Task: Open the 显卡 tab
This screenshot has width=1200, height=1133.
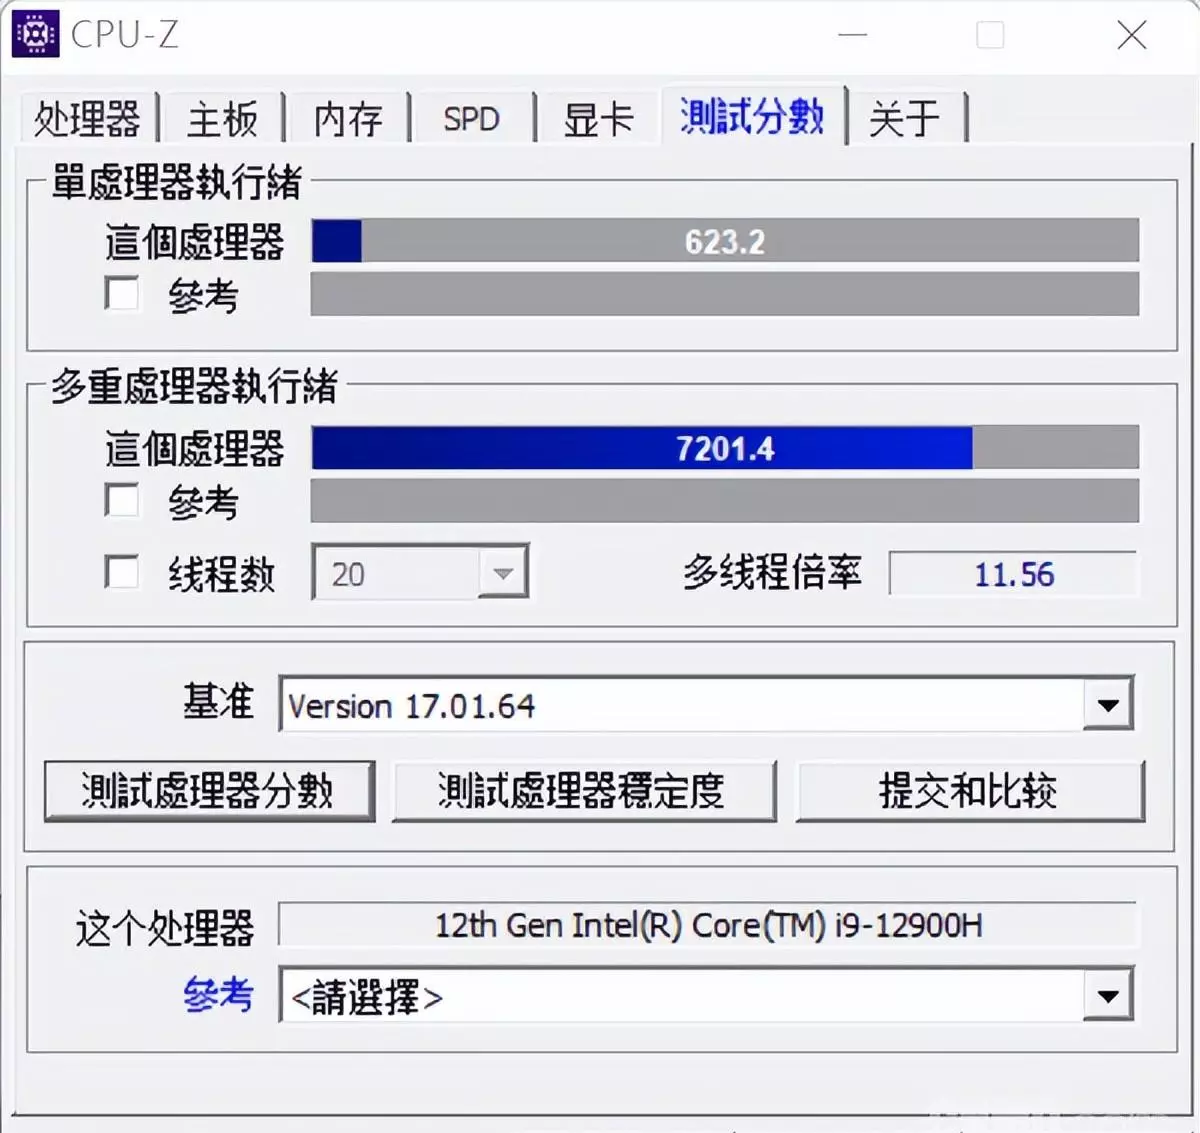Action: point(597,119)
